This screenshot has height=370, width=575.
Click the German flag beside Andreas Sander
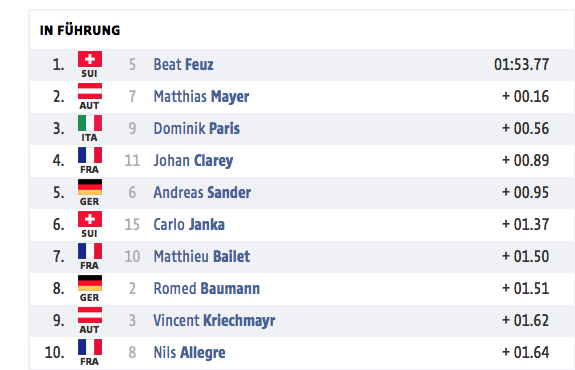tap(90, 187)
